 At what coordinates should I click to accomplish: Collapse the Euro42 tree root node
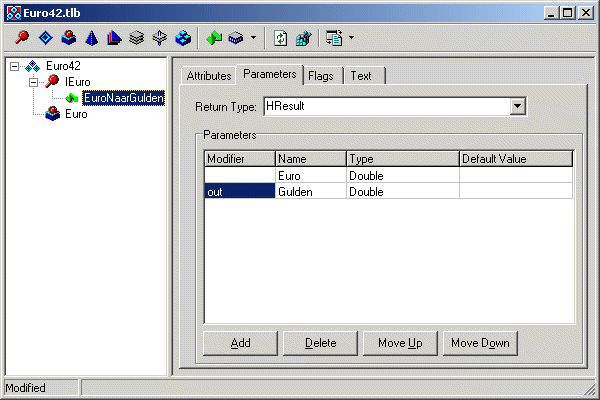(14, 66)
